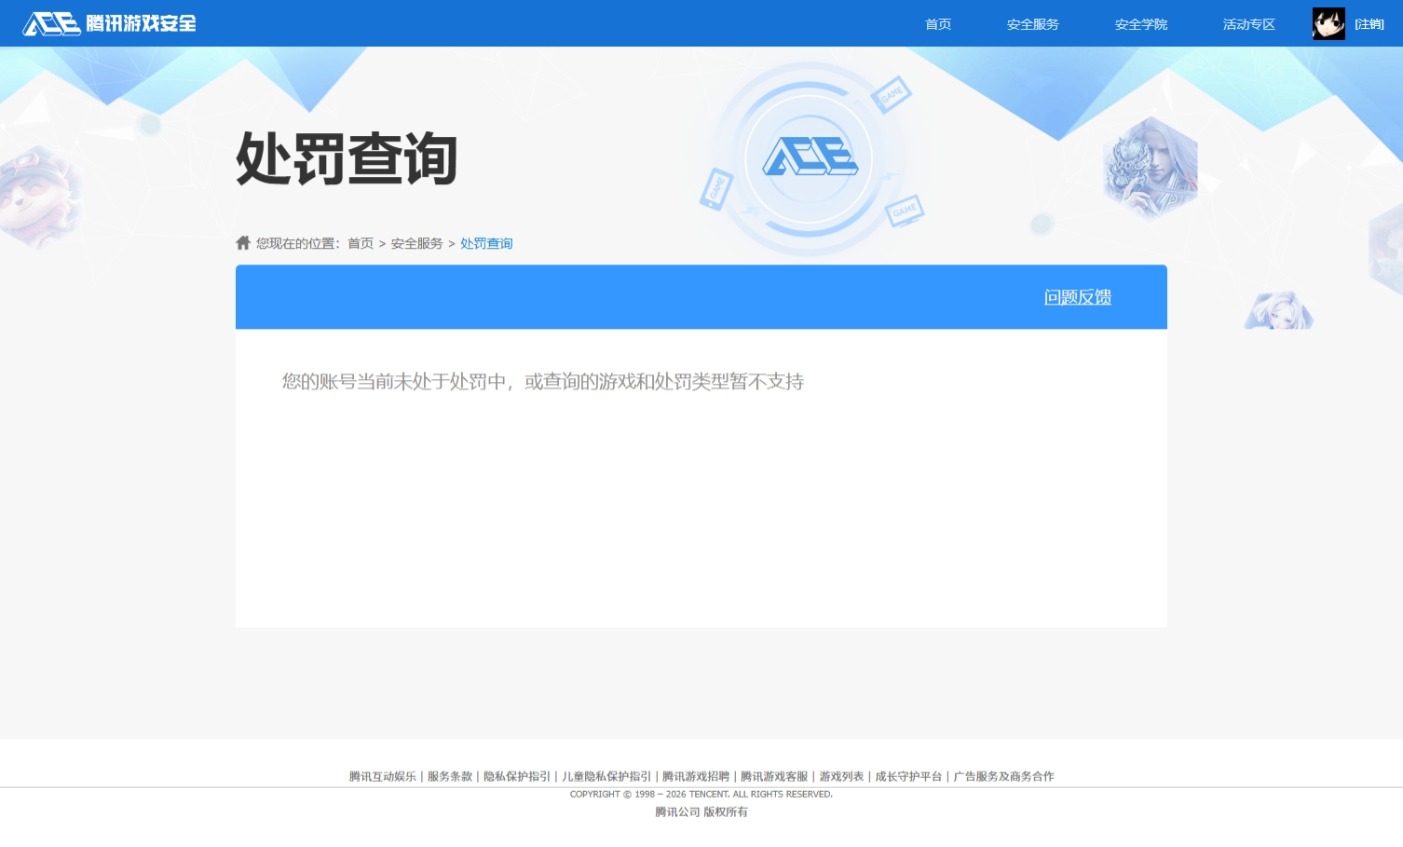
Task: Click the 游戏列表 footer link
Action: coord(840,776)
